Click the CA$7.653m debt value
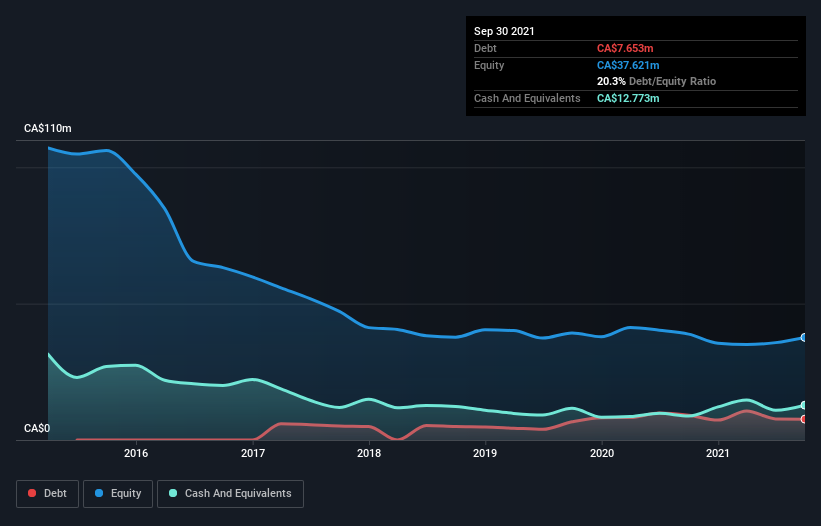821x526 pixels. pyautogui.click(x=625, y=48)
